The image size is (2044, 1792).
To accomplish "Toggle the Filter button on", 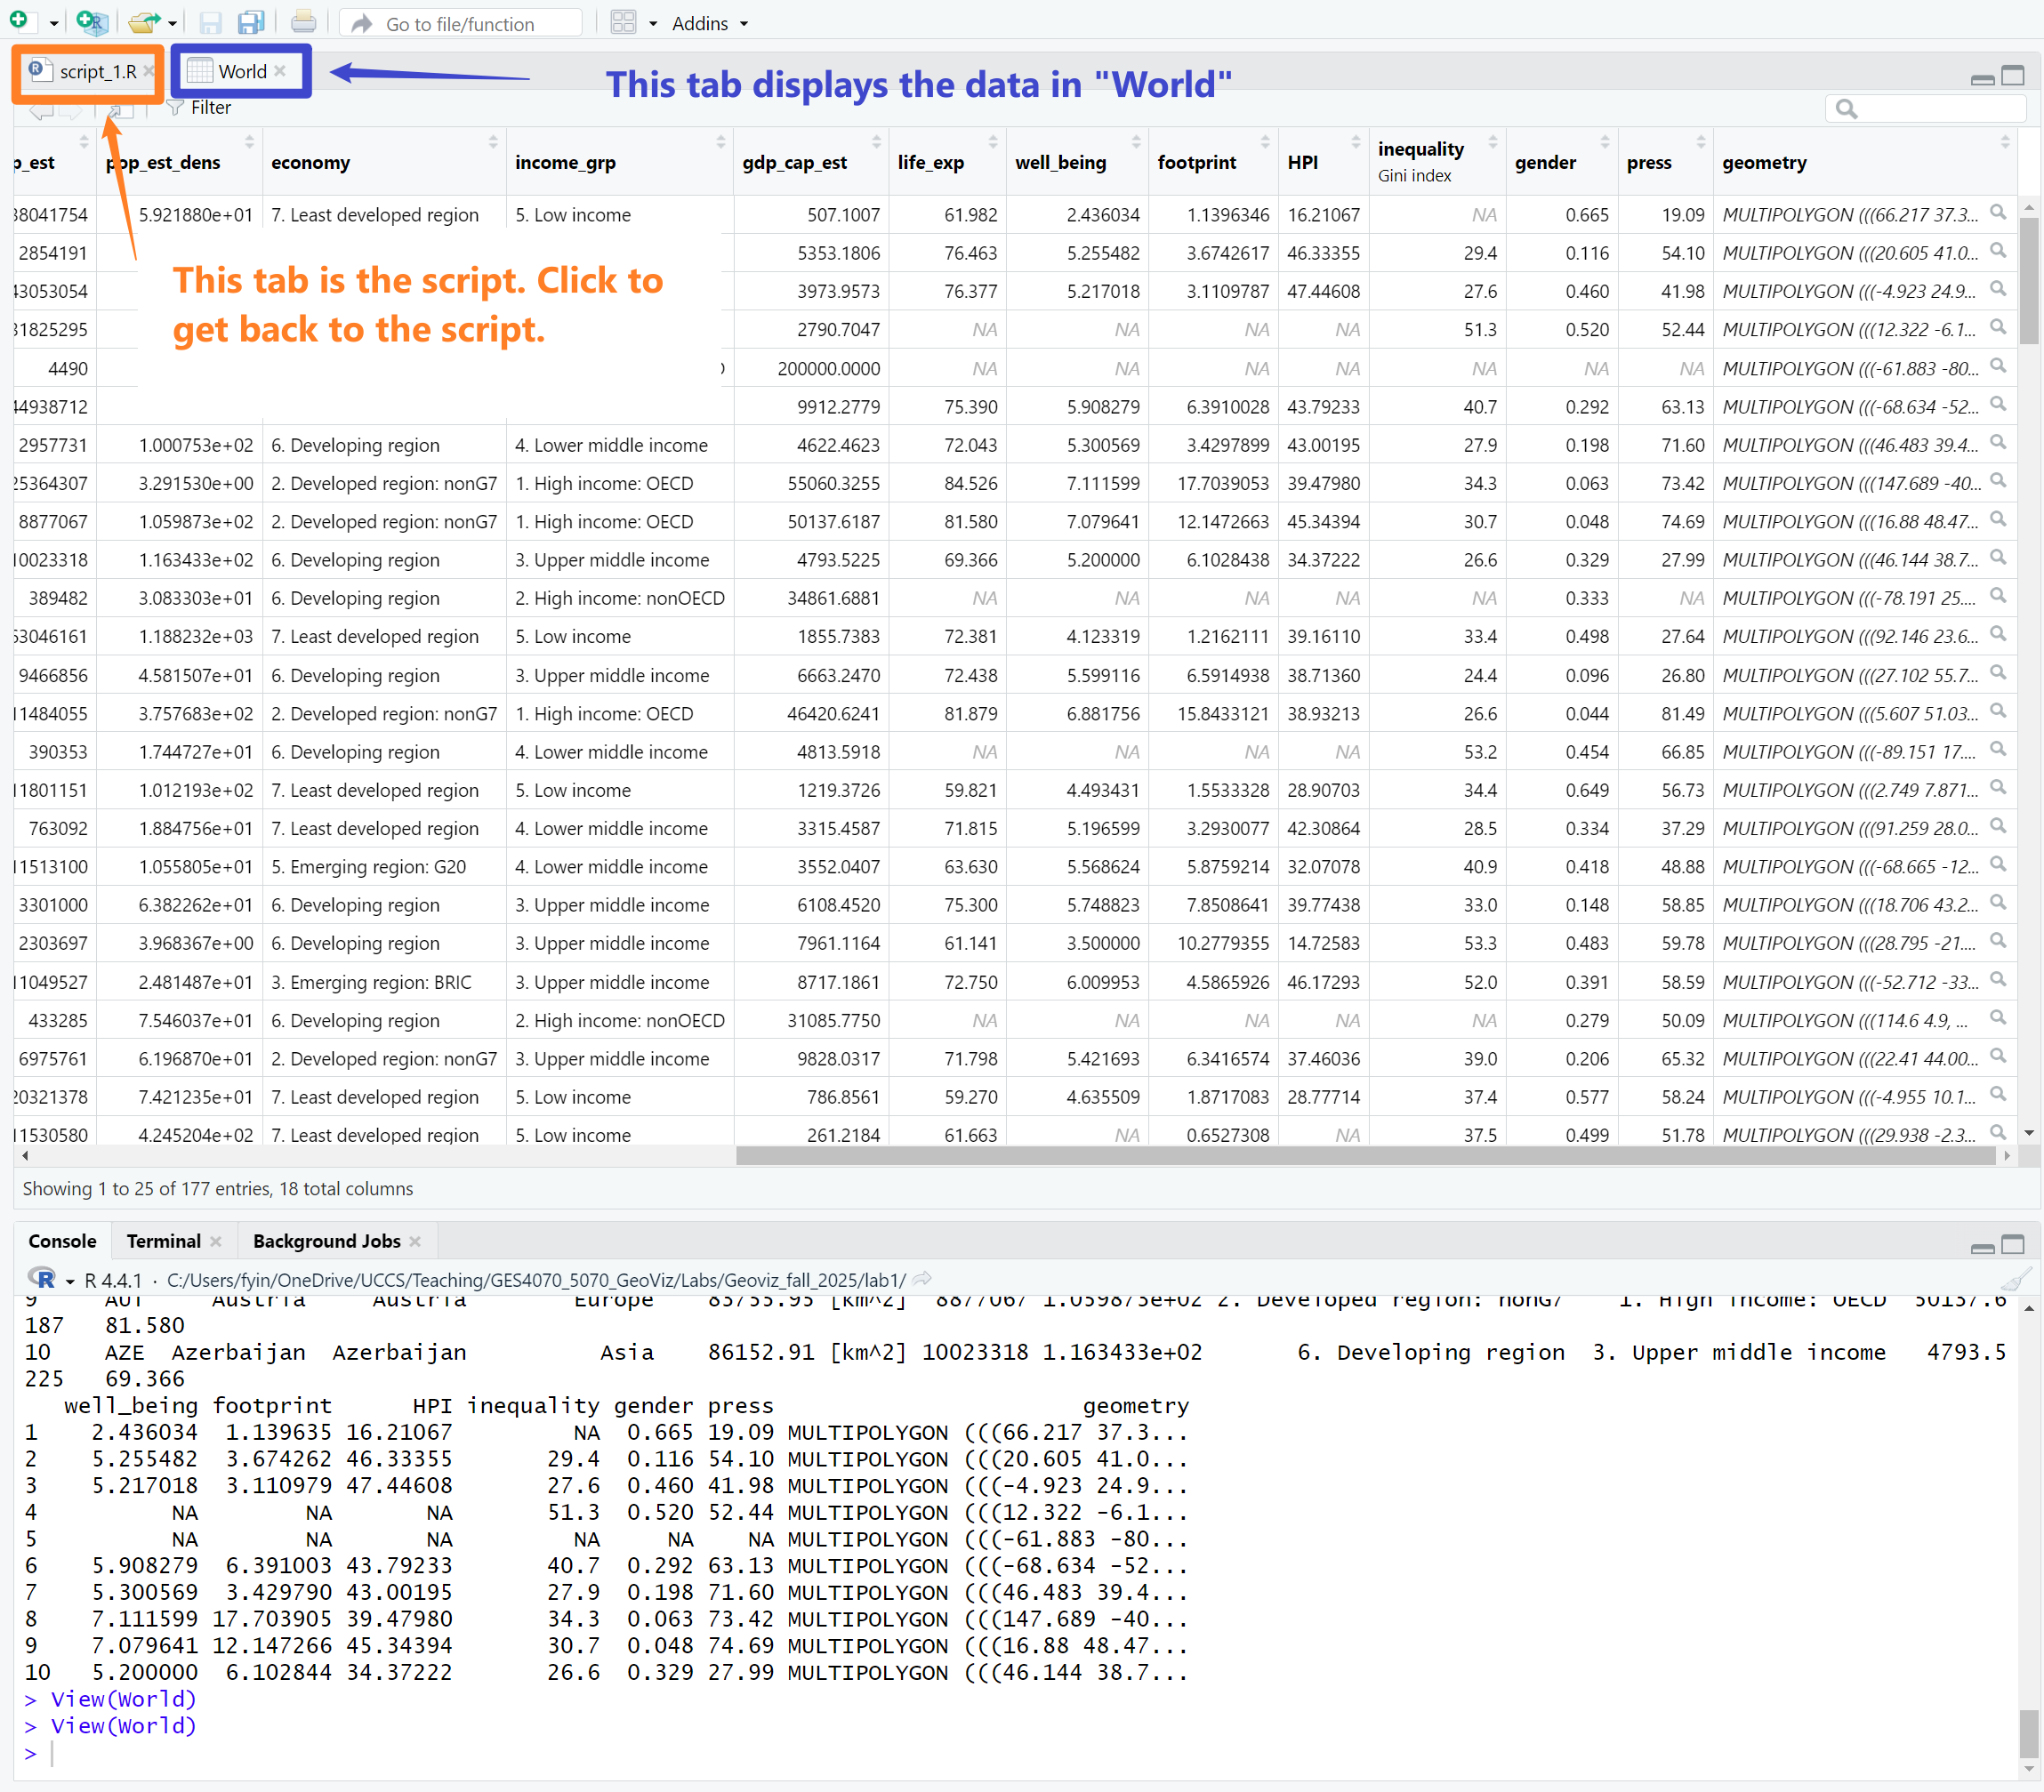I will (x=199, y=108).
